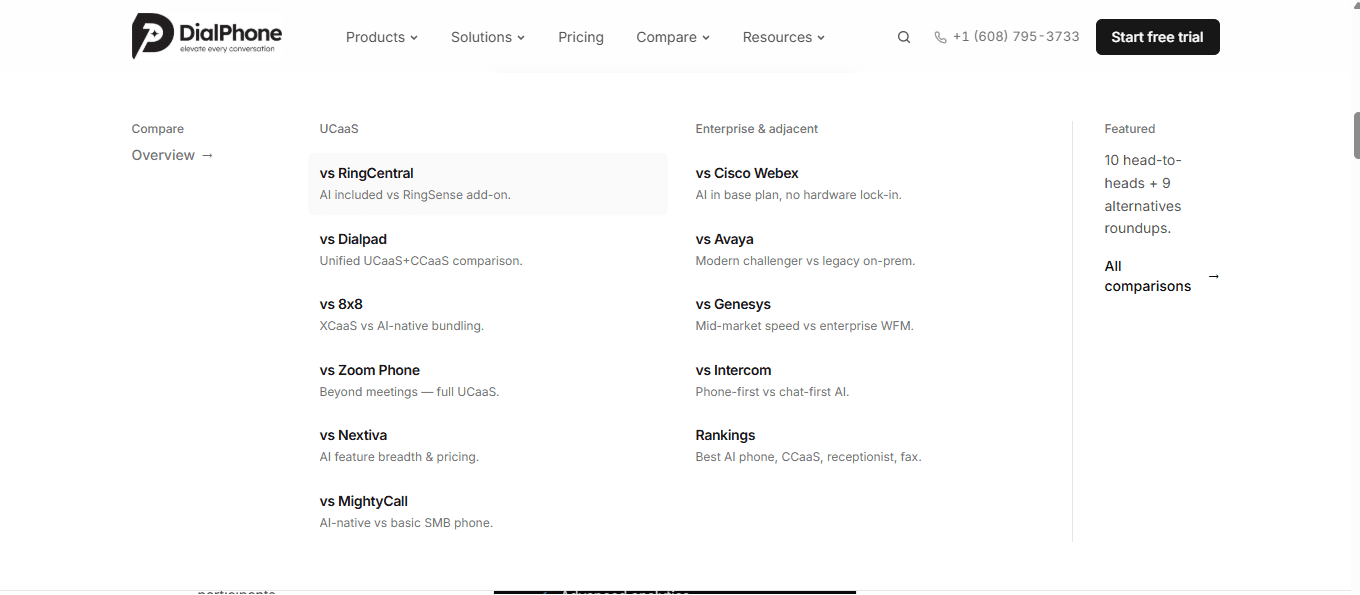
Task: Click the arrow beside All comparisons
Action: (1214, 276)
